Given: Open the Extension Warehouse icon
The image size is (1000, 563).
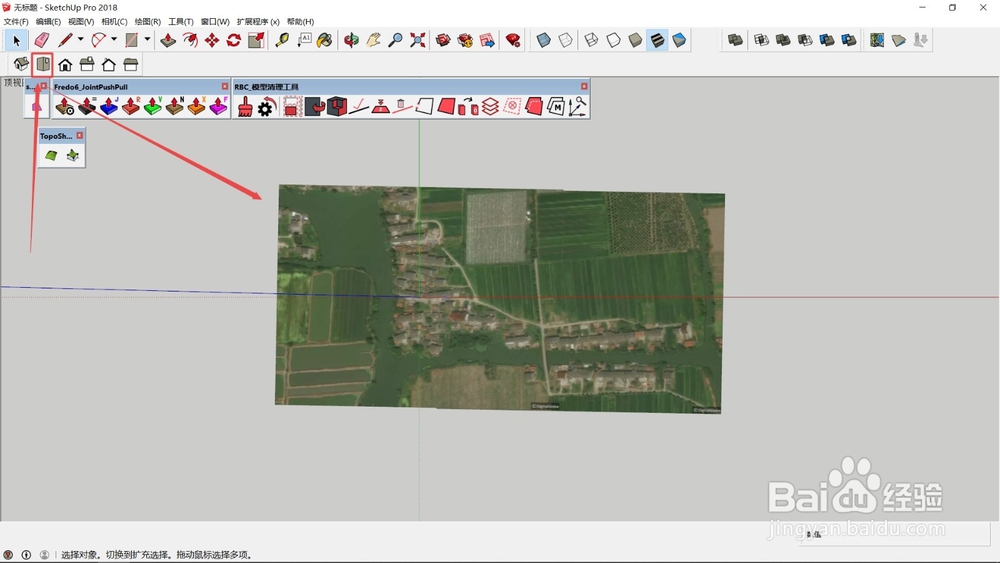Looking at the screenshot, I should (x=466, y=40).
